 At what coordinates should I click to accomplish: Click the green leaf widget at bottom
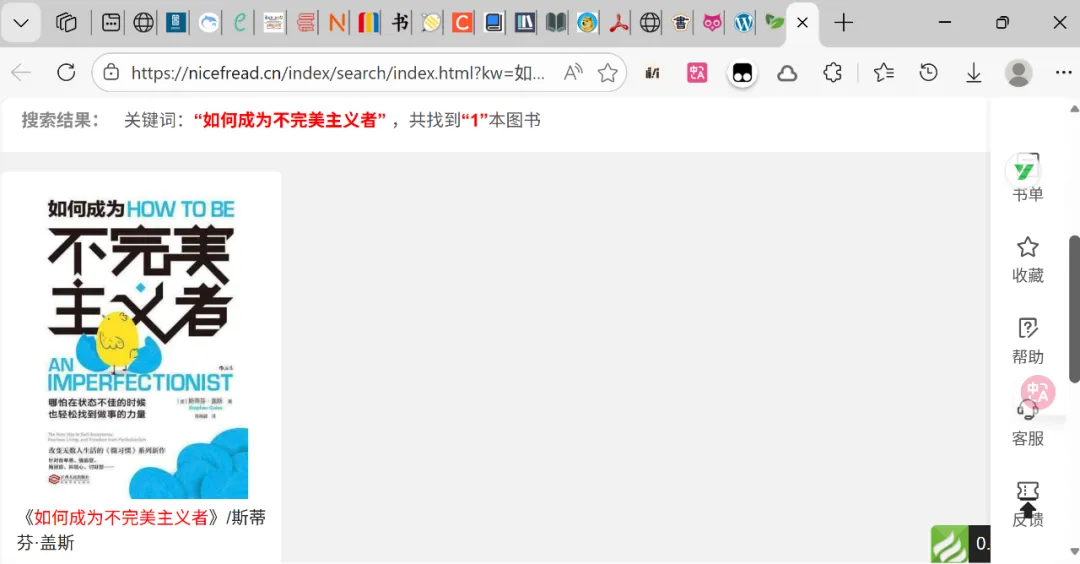click(x=950, y=545)
